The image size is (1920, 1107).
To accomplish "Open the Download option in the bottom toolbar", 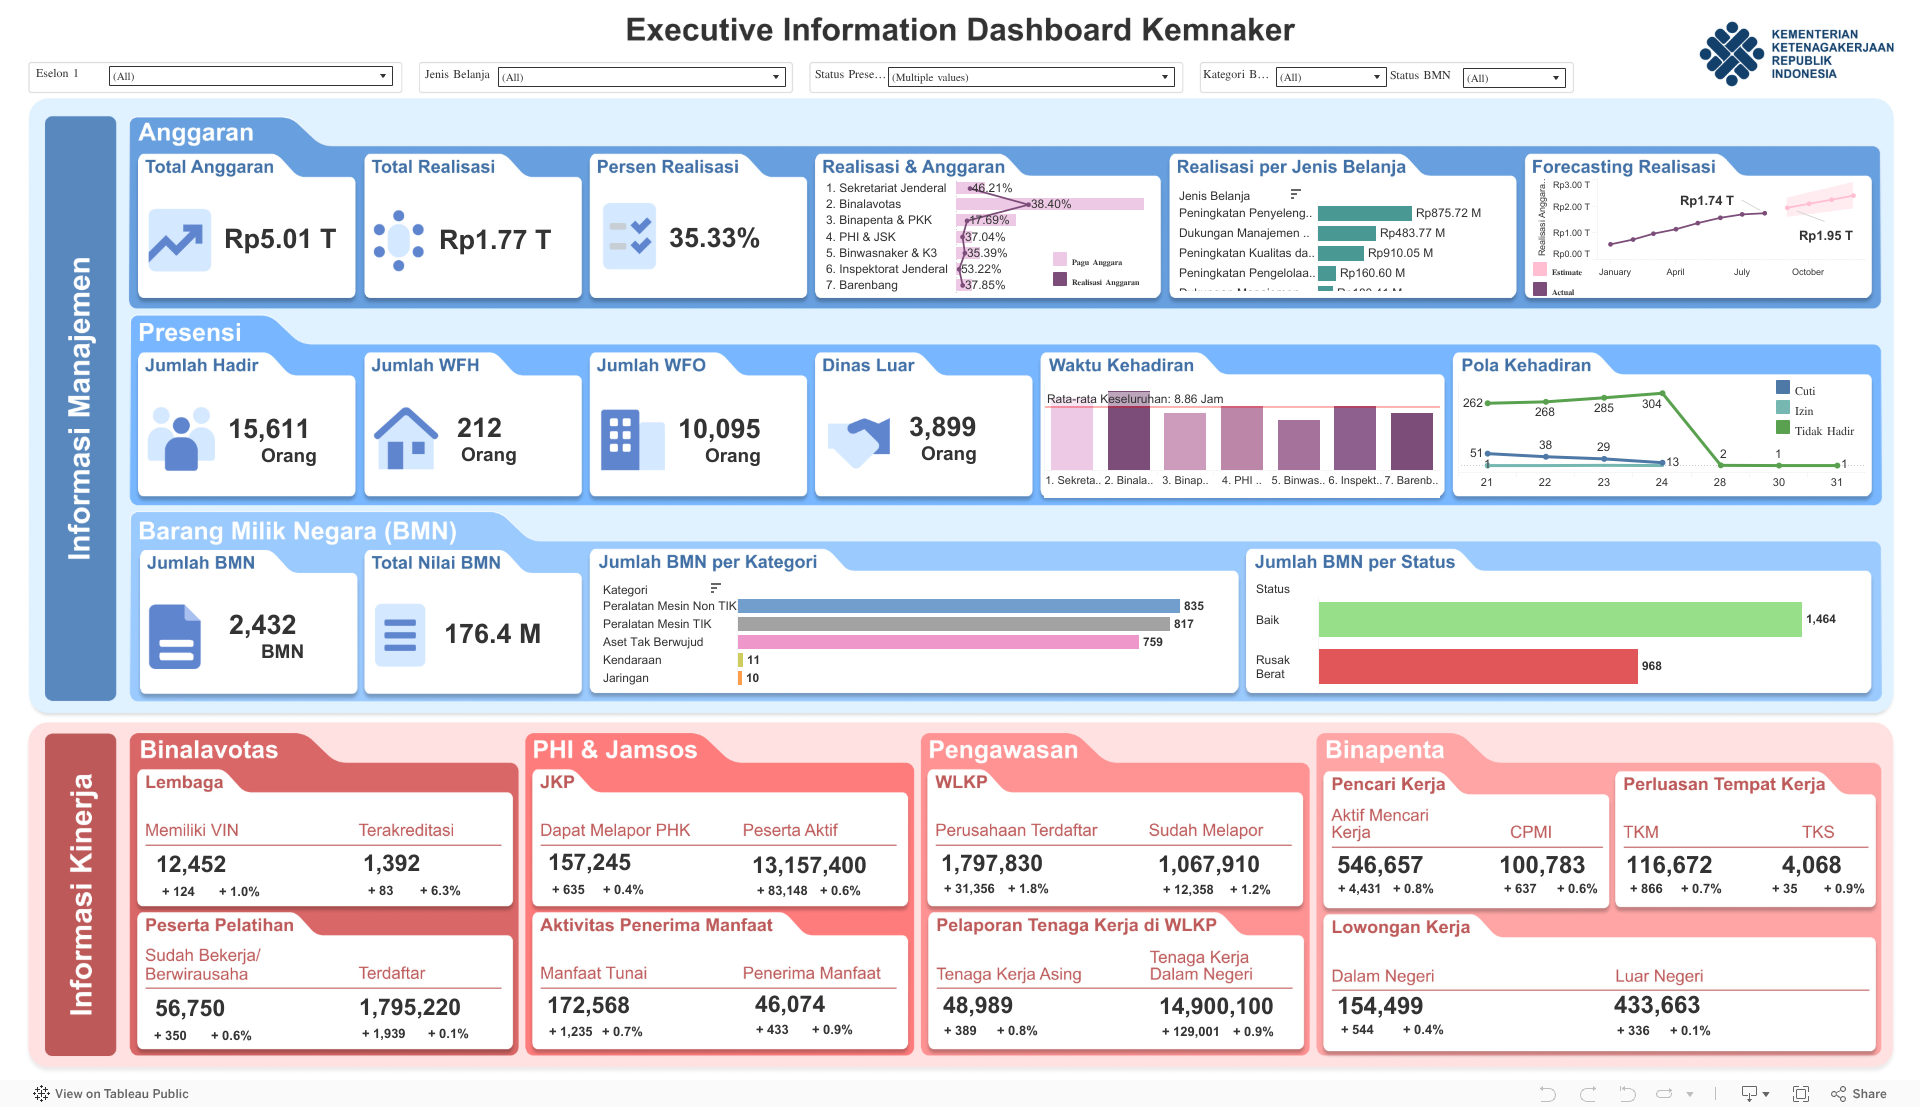I will click(1749, 1093).
